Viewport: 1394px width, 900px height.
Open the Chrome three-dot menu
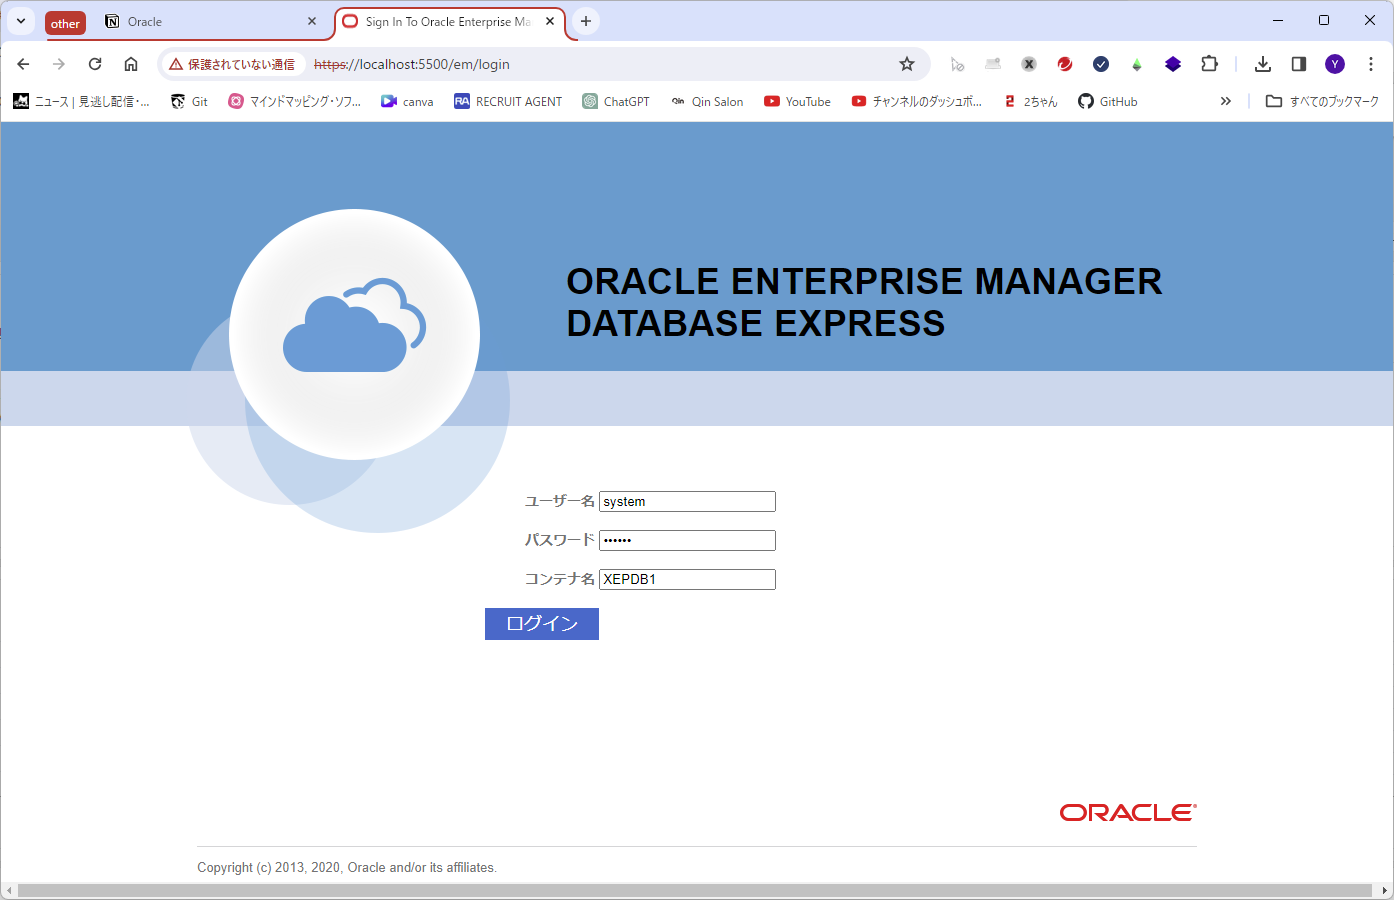pos(1371,63)
